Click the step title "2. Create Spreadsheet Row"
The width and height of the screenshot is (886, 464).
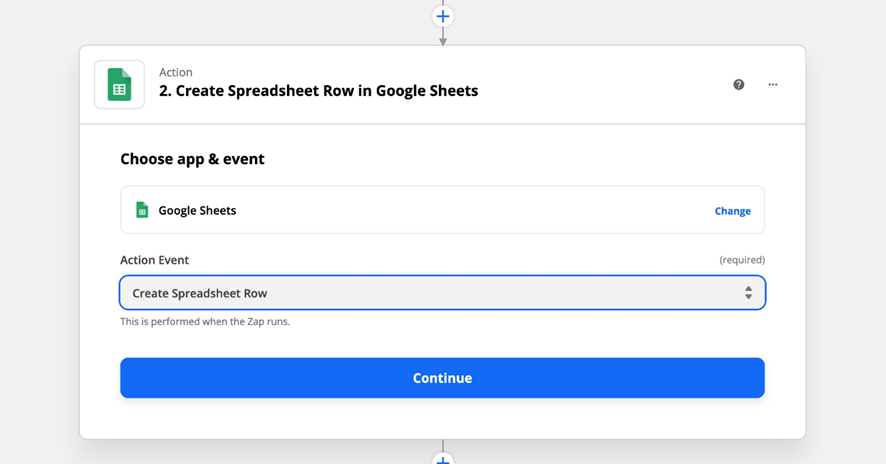pyautogui.click(x=318, y=91)
